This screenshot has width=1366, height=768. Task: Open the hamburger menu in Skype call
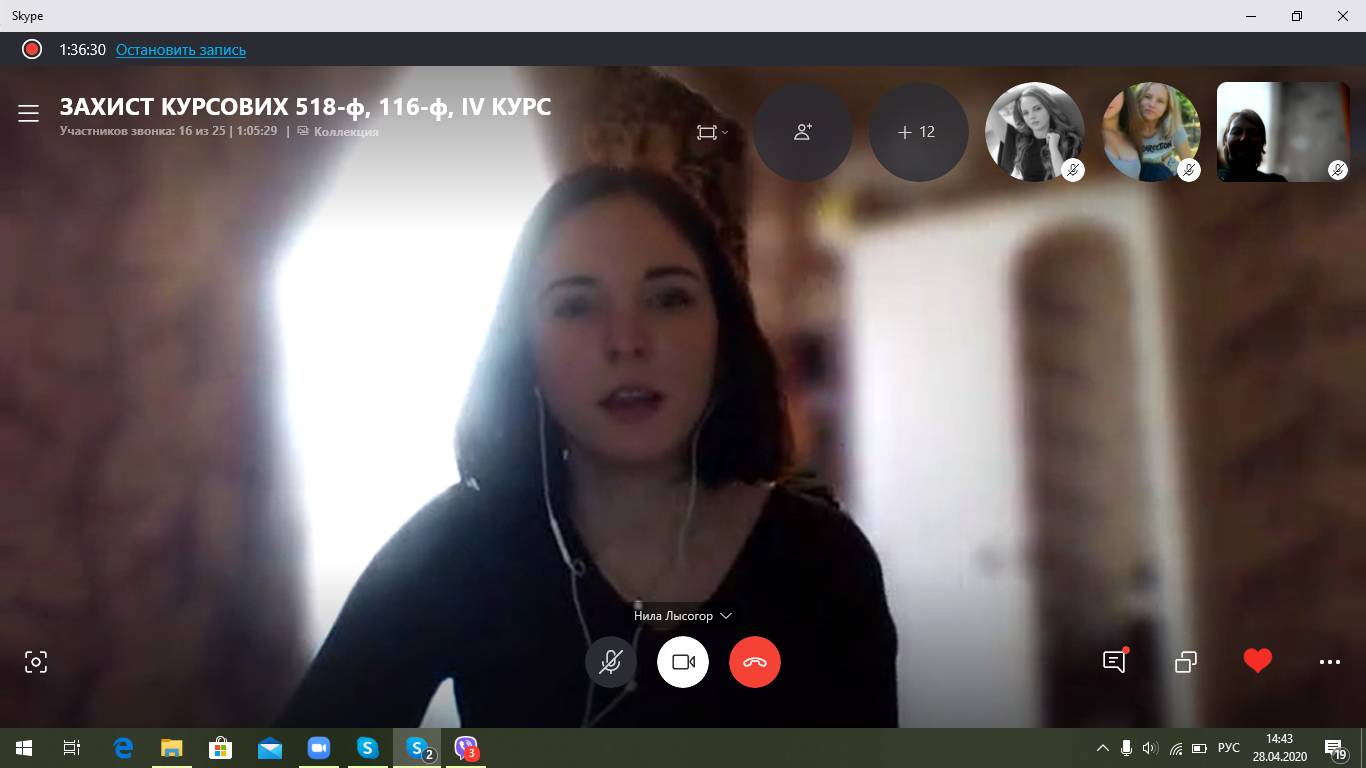[x=28, y=114]
